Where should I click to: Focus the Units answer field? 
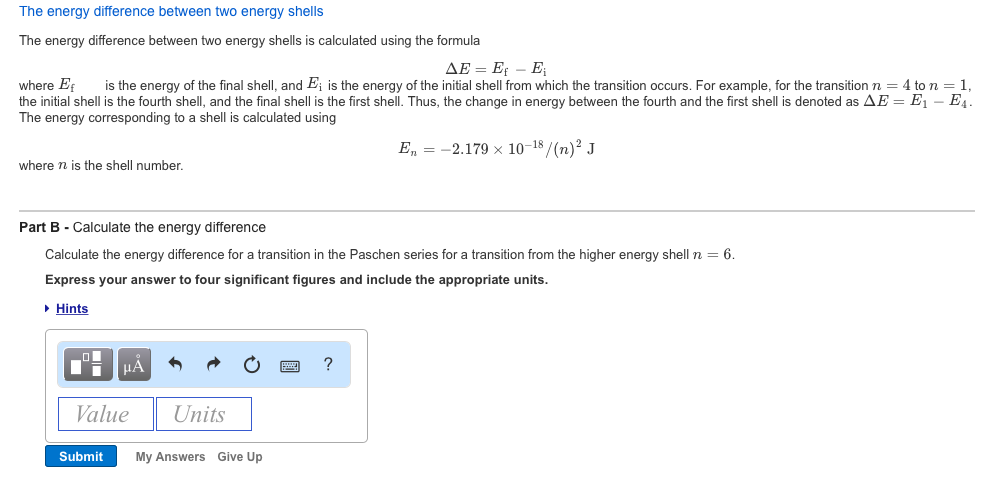click(204, 414)
